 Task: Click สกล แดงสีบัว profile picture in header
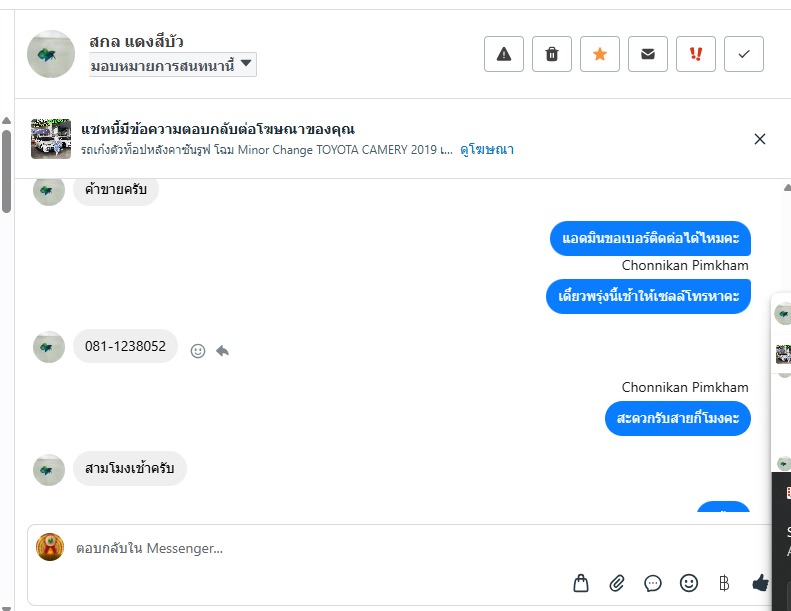click(51, 54)
